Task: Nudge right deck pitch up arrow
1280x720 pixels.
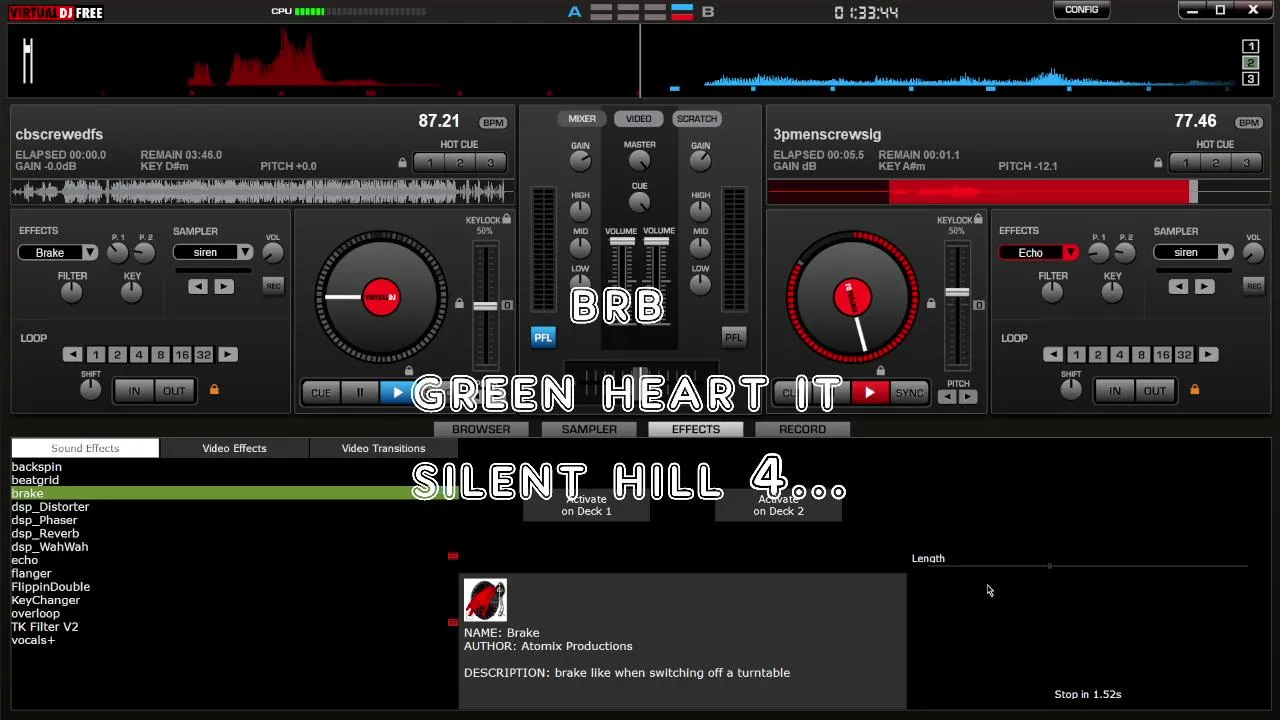Action: point(967,397)
